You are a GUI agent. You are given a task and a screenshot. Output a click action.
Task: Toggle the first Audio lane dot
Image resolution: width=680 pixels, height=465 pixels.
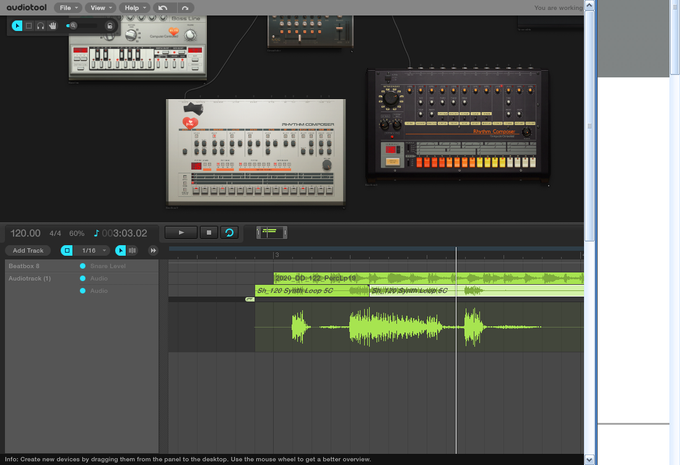click(82, 278)
